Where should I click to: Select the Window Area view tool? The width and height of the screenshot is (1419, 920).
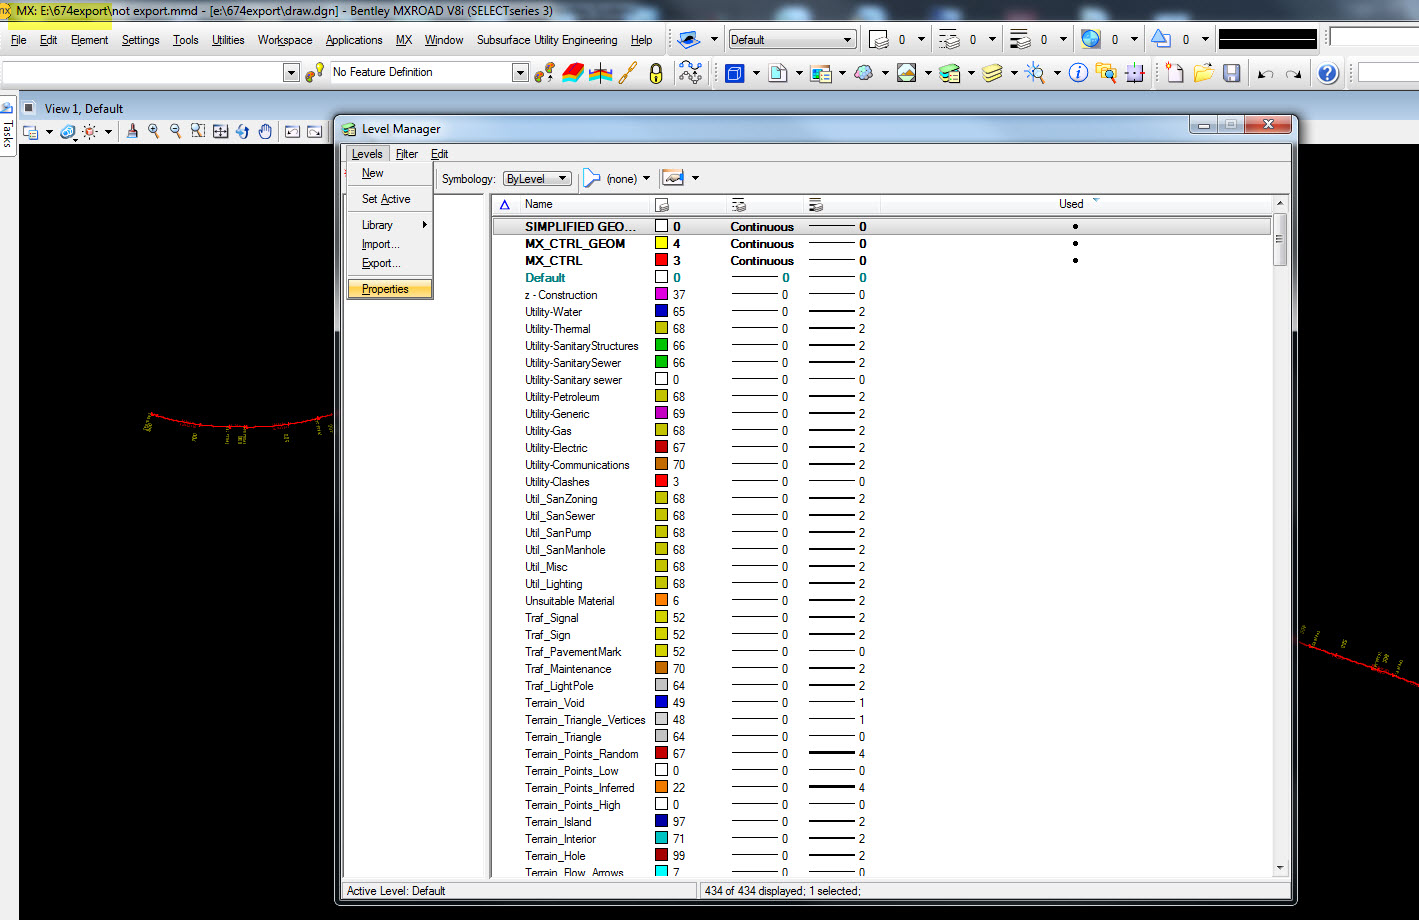click(x=198, y=131)
